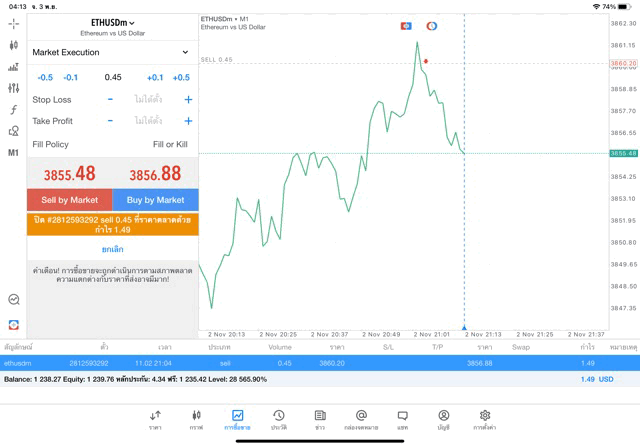Open the Market Execution order type dropdown
The image size is (640, 447).
coord(111,52)
